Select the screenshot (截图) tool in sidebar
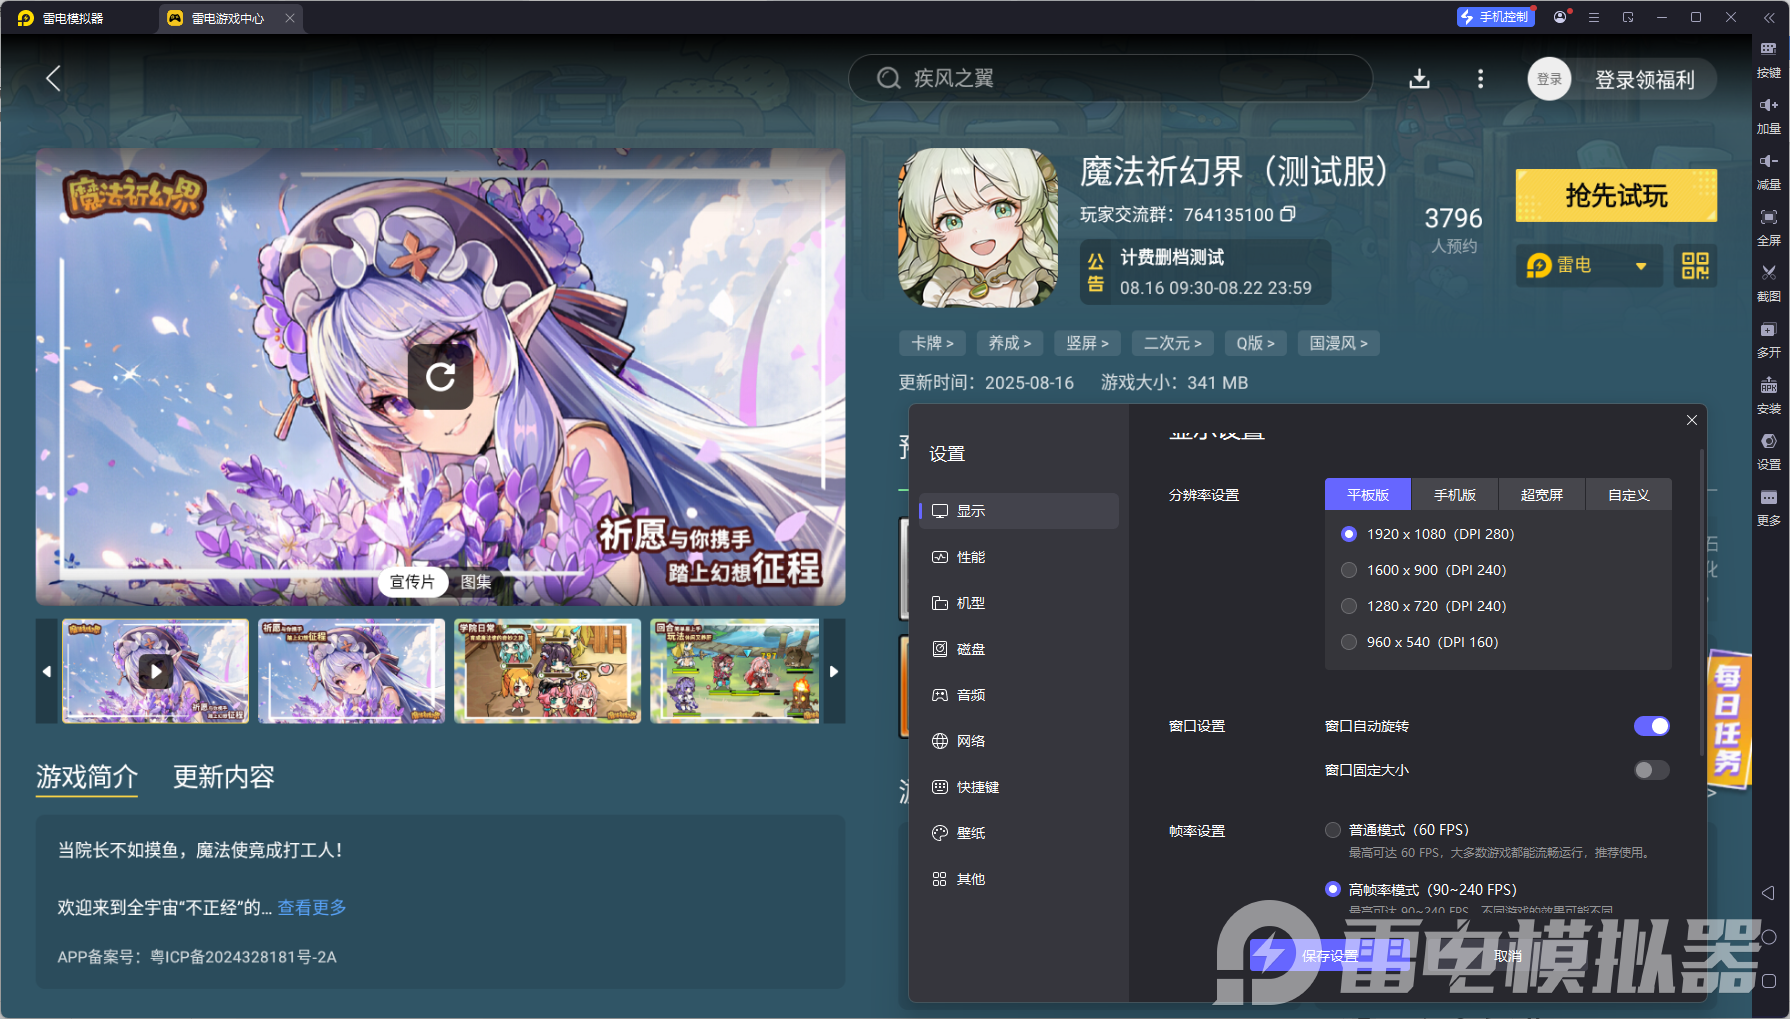The width and height of the screenshot is (1790, 1019). coord(1768,283)
